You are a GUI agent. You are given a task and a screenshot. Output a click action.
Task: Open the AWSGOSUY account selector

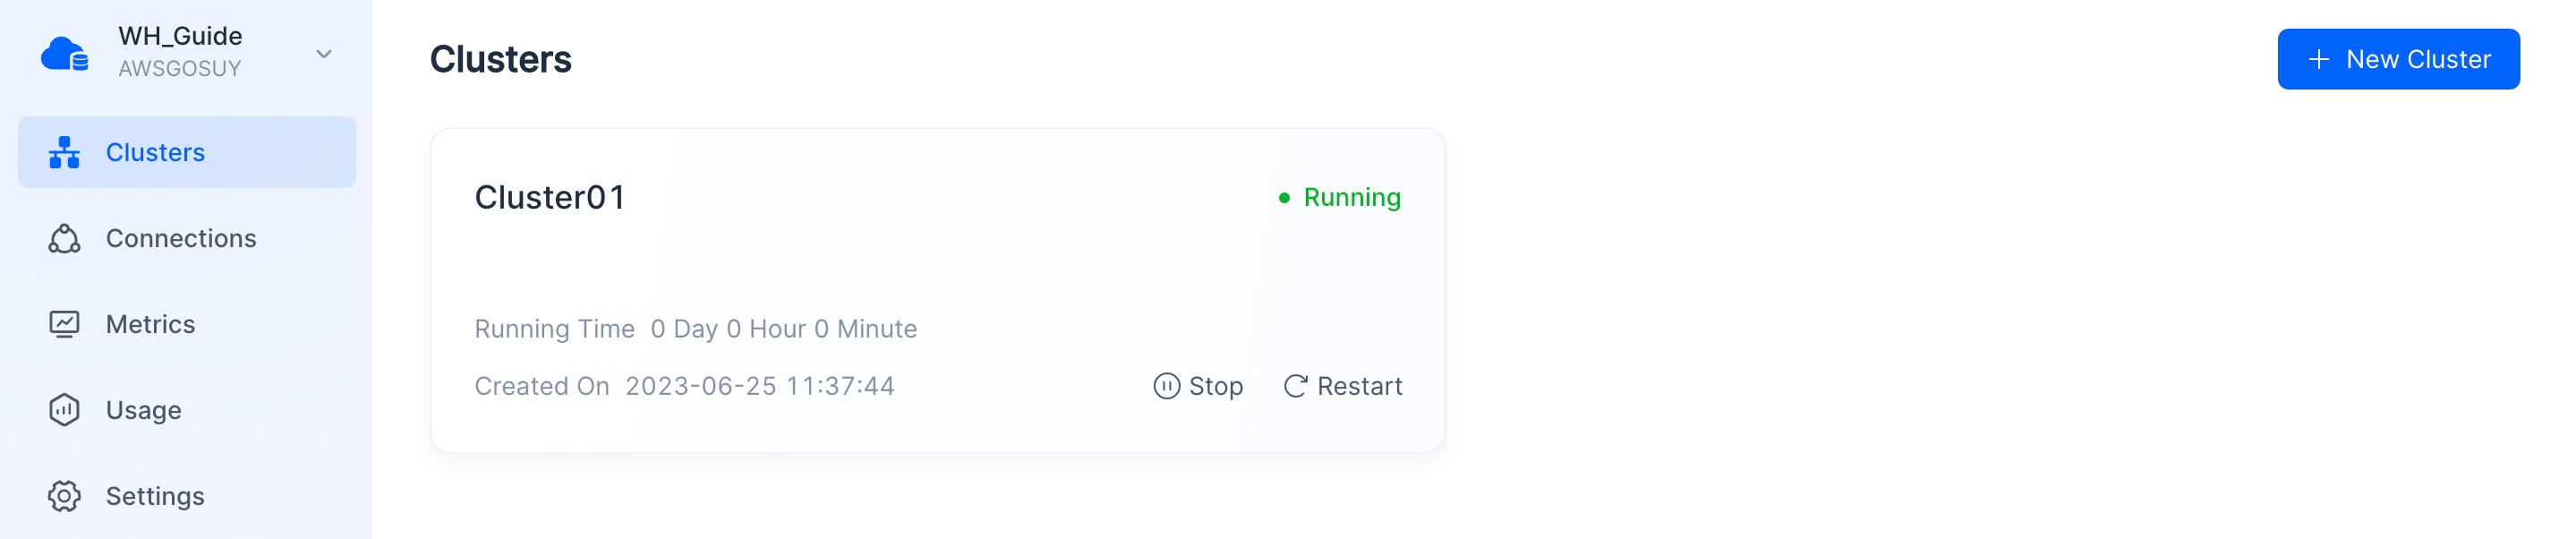[180, 69]
